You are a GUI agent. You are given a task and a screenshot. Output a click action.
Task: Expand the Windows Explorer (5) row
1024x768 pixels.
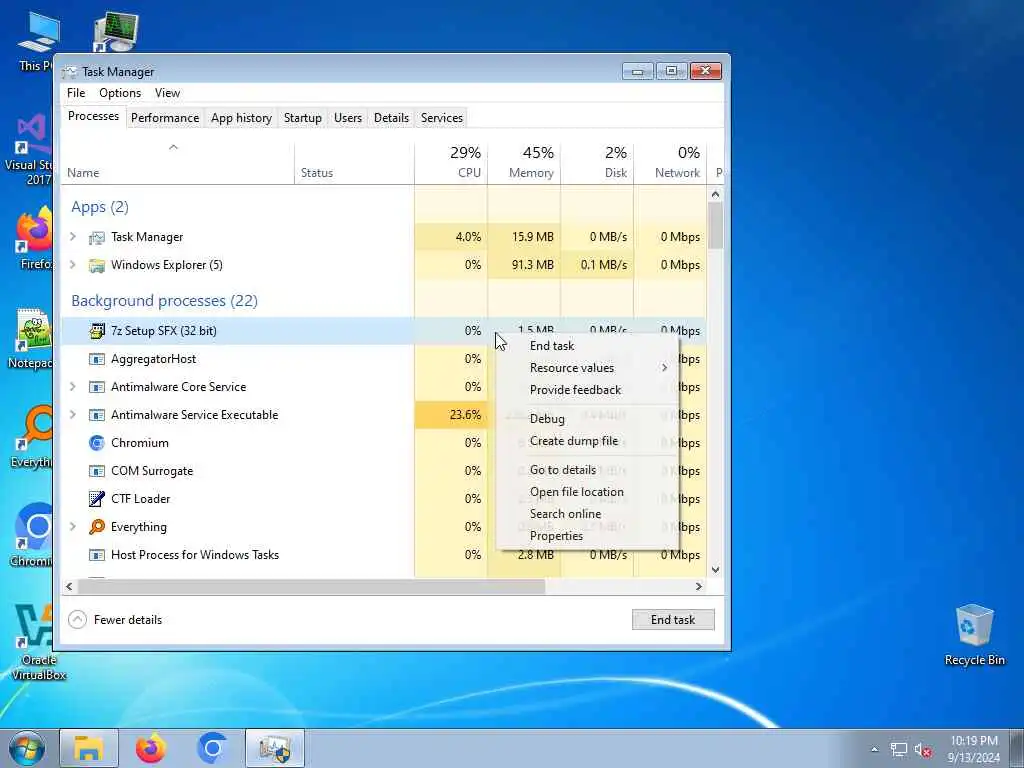point(73,264)
